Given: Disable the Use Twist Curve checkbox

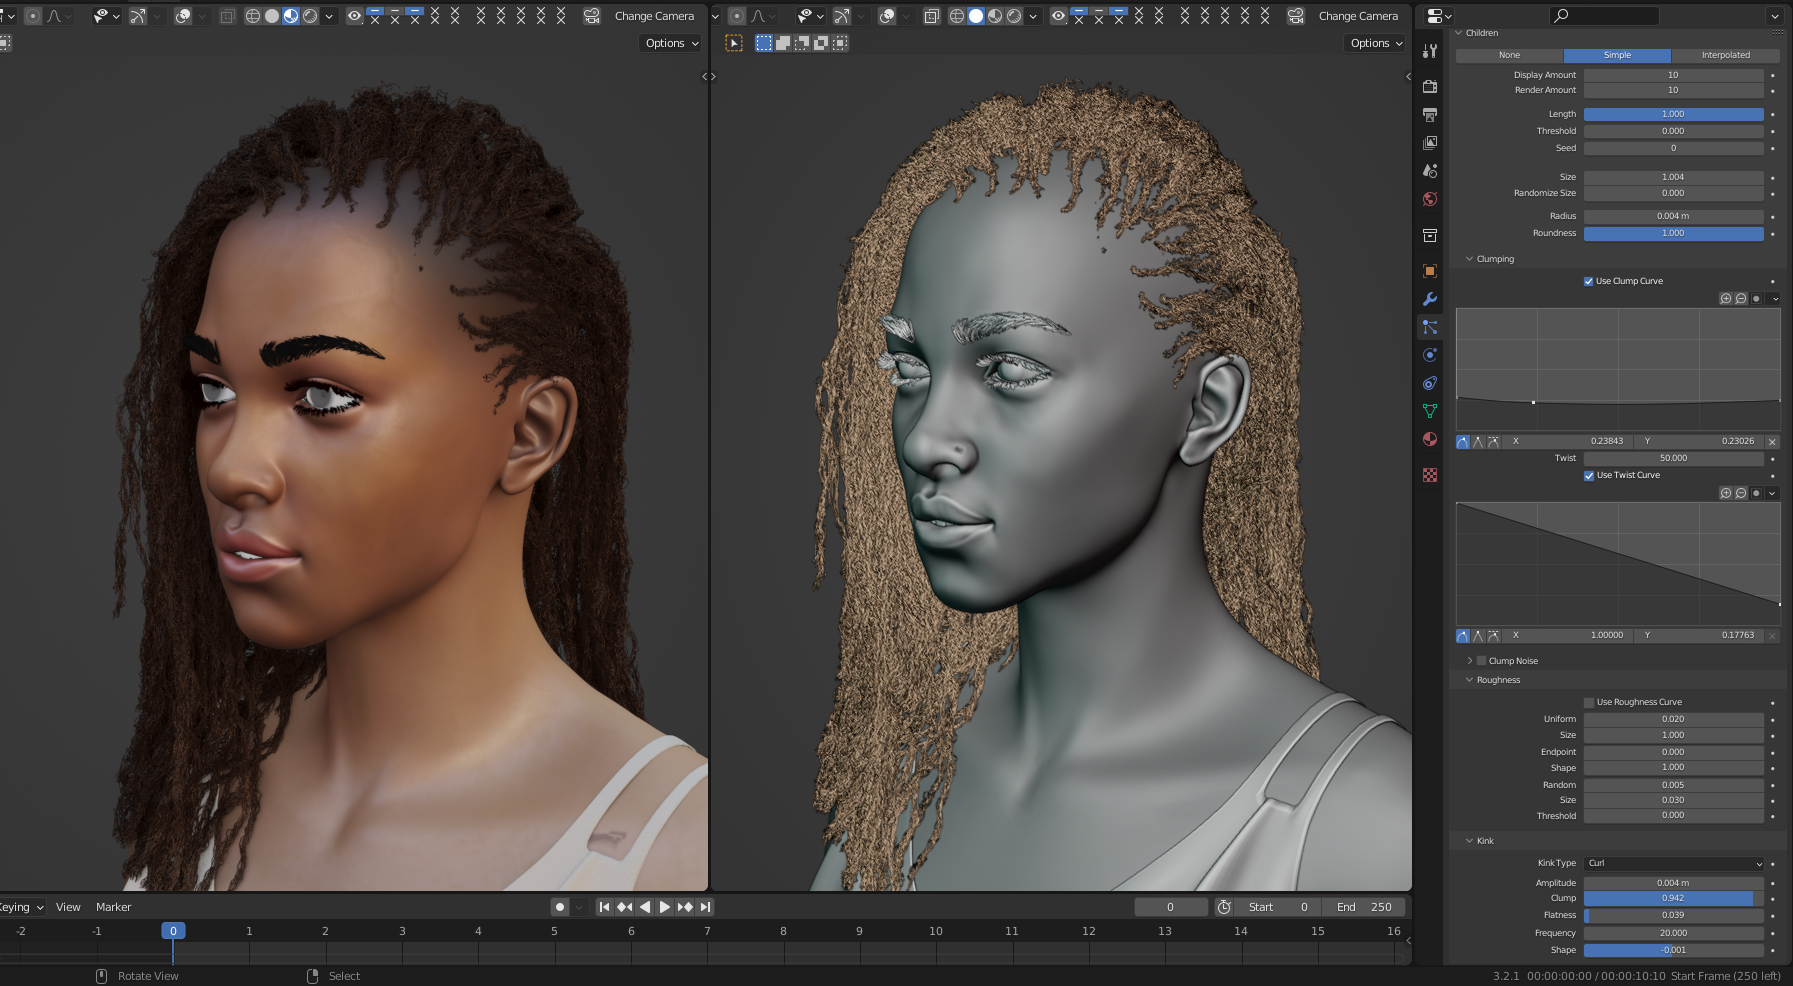Looking at the screenshot, I should (1588, 475).
